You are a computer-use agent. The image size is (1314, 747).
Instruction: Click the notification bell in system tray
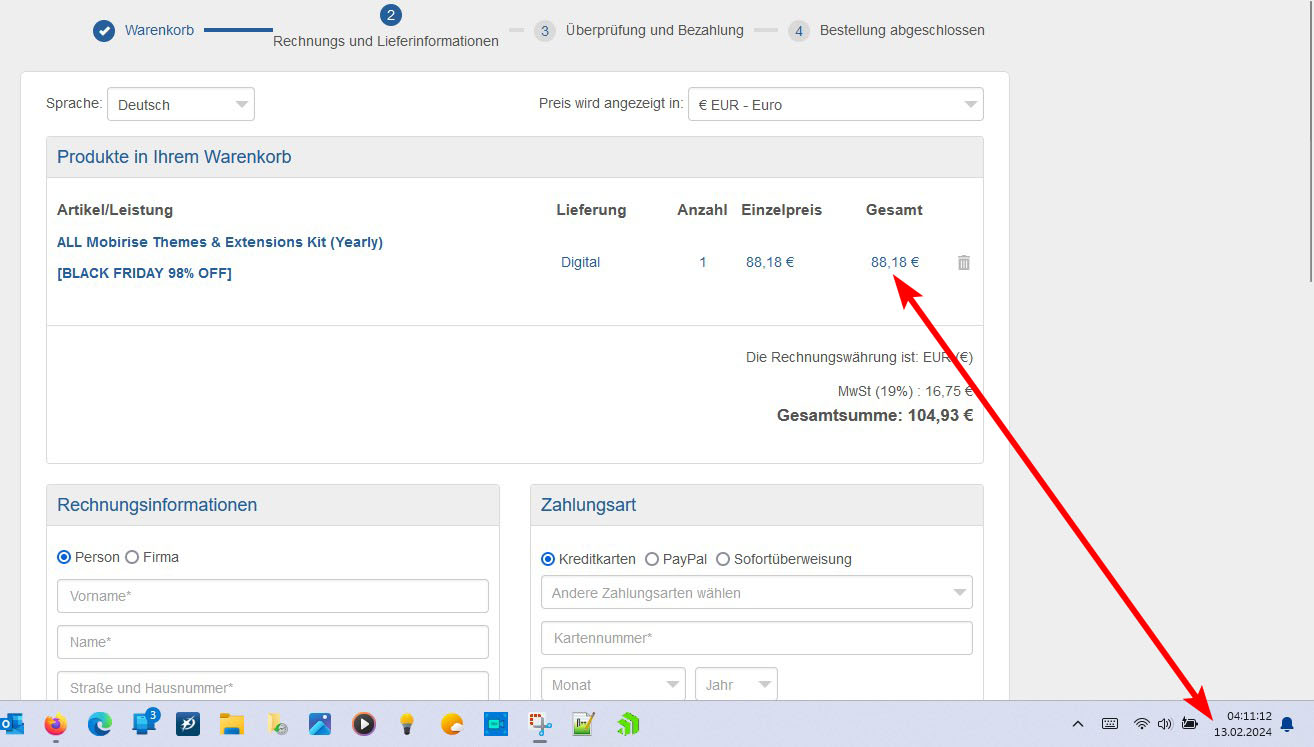(1287, 724)
